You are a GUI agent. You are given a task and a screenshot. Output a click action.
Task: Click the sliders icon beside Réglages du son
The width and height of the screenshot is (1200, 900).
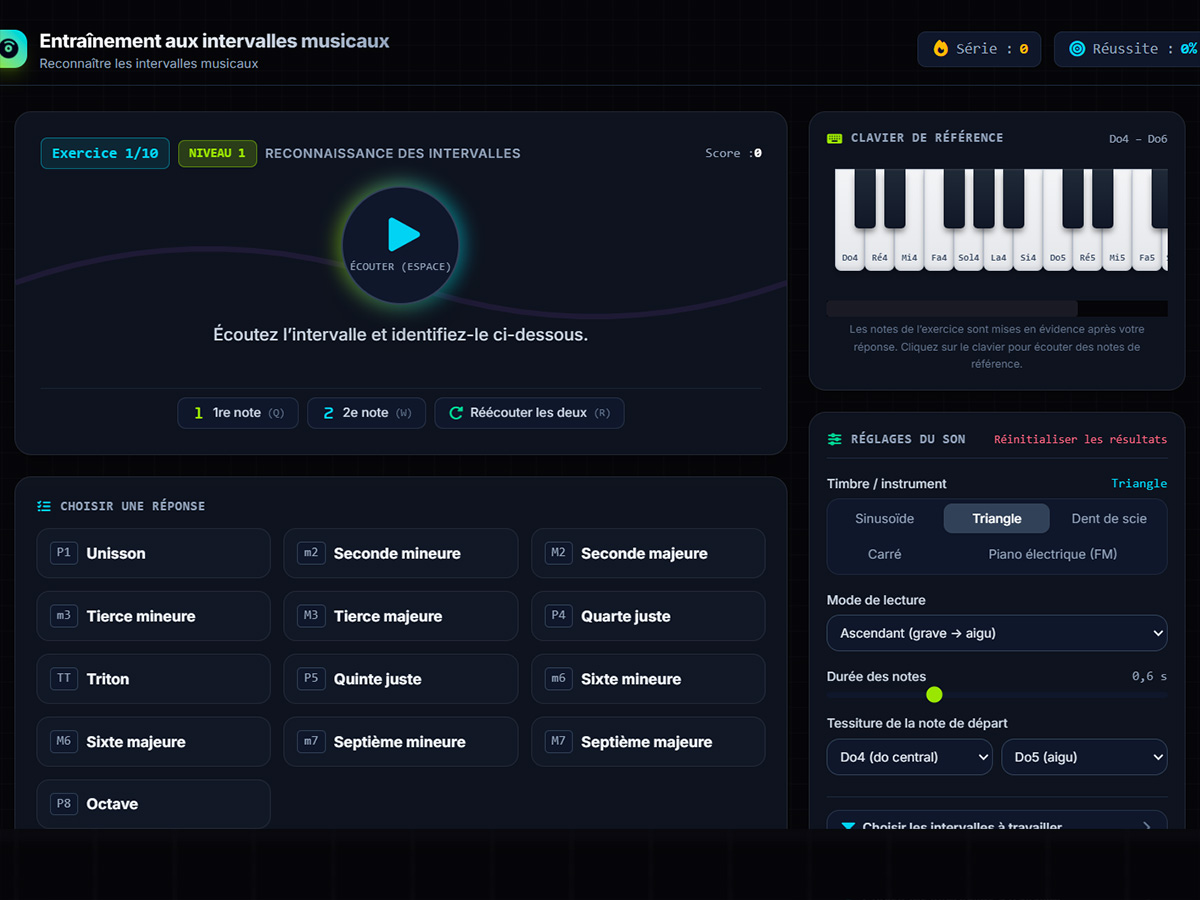(835, 439)
